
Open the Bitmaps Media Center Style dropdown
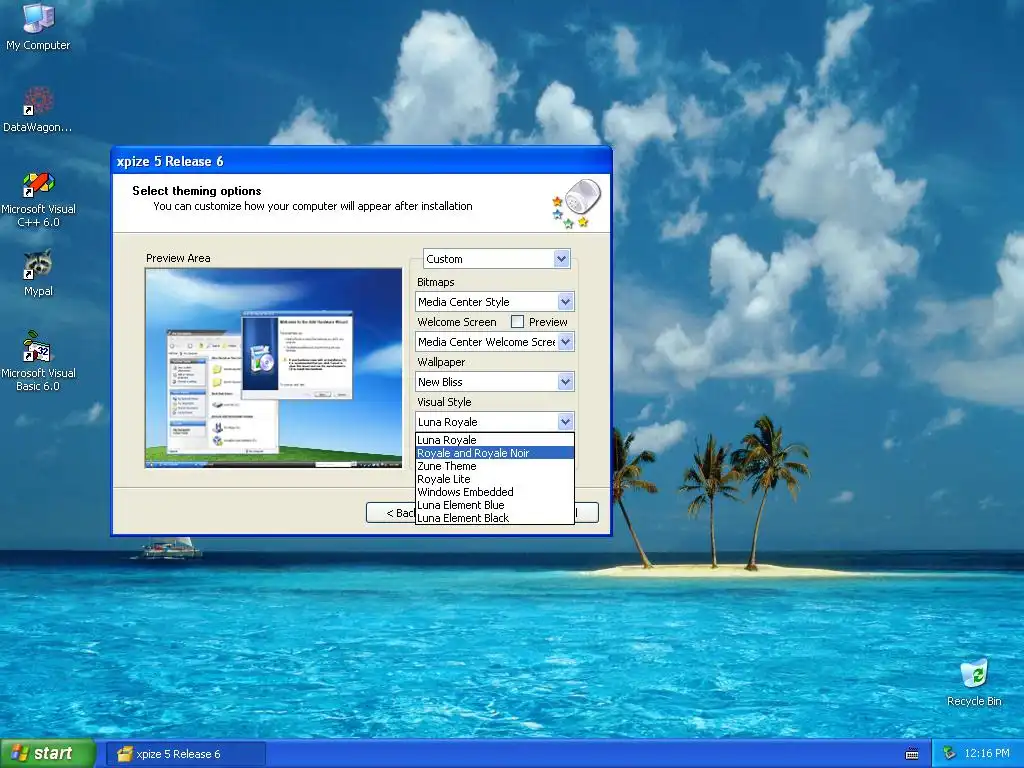click(x=495, y=302)
